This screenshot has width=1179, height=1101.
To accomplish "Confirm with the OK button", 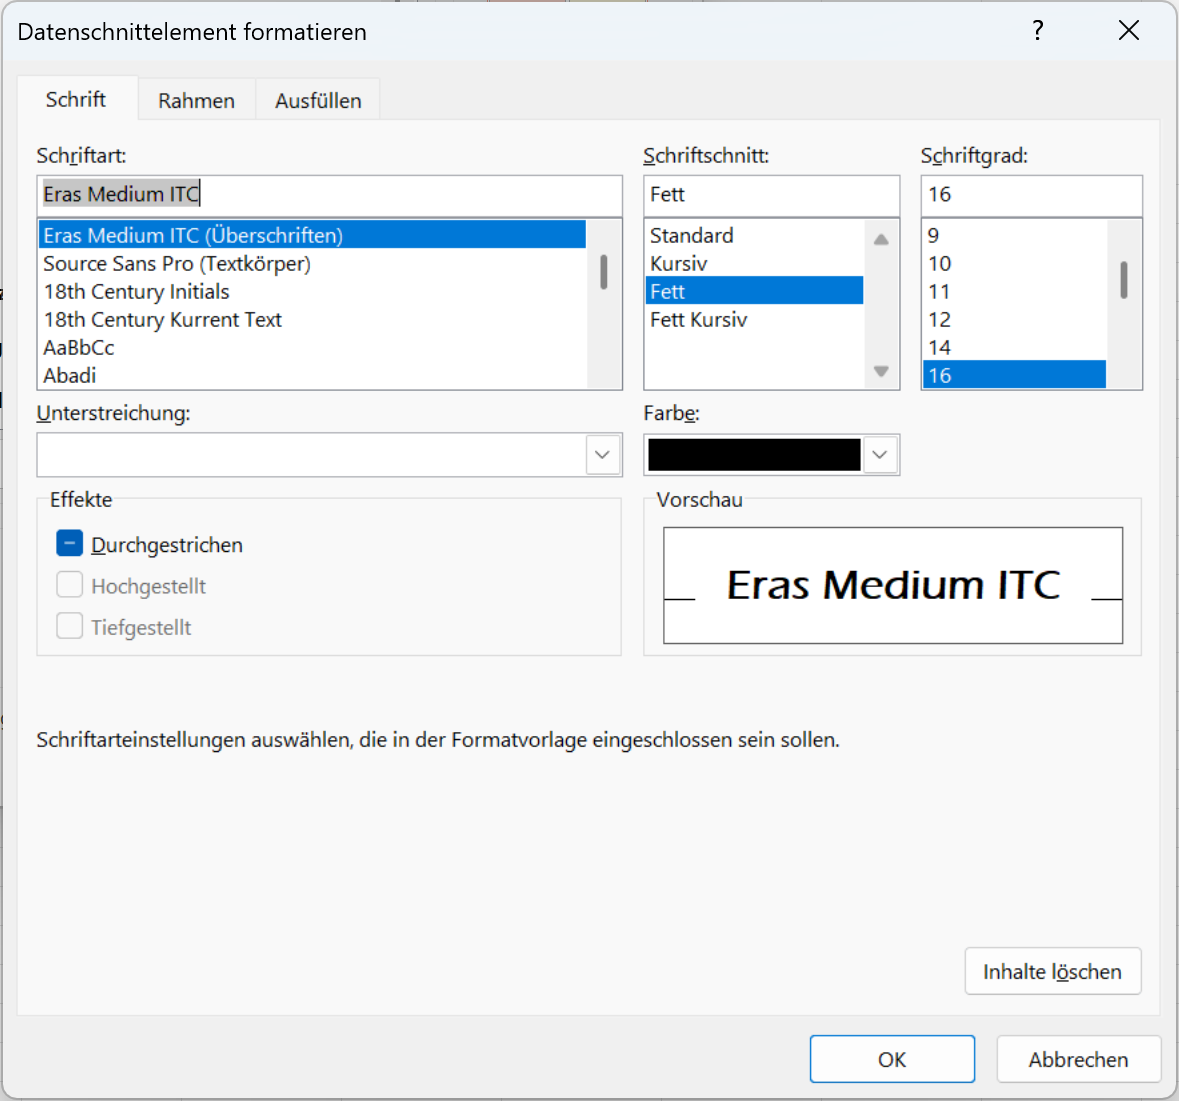I will coord(891,1059).
